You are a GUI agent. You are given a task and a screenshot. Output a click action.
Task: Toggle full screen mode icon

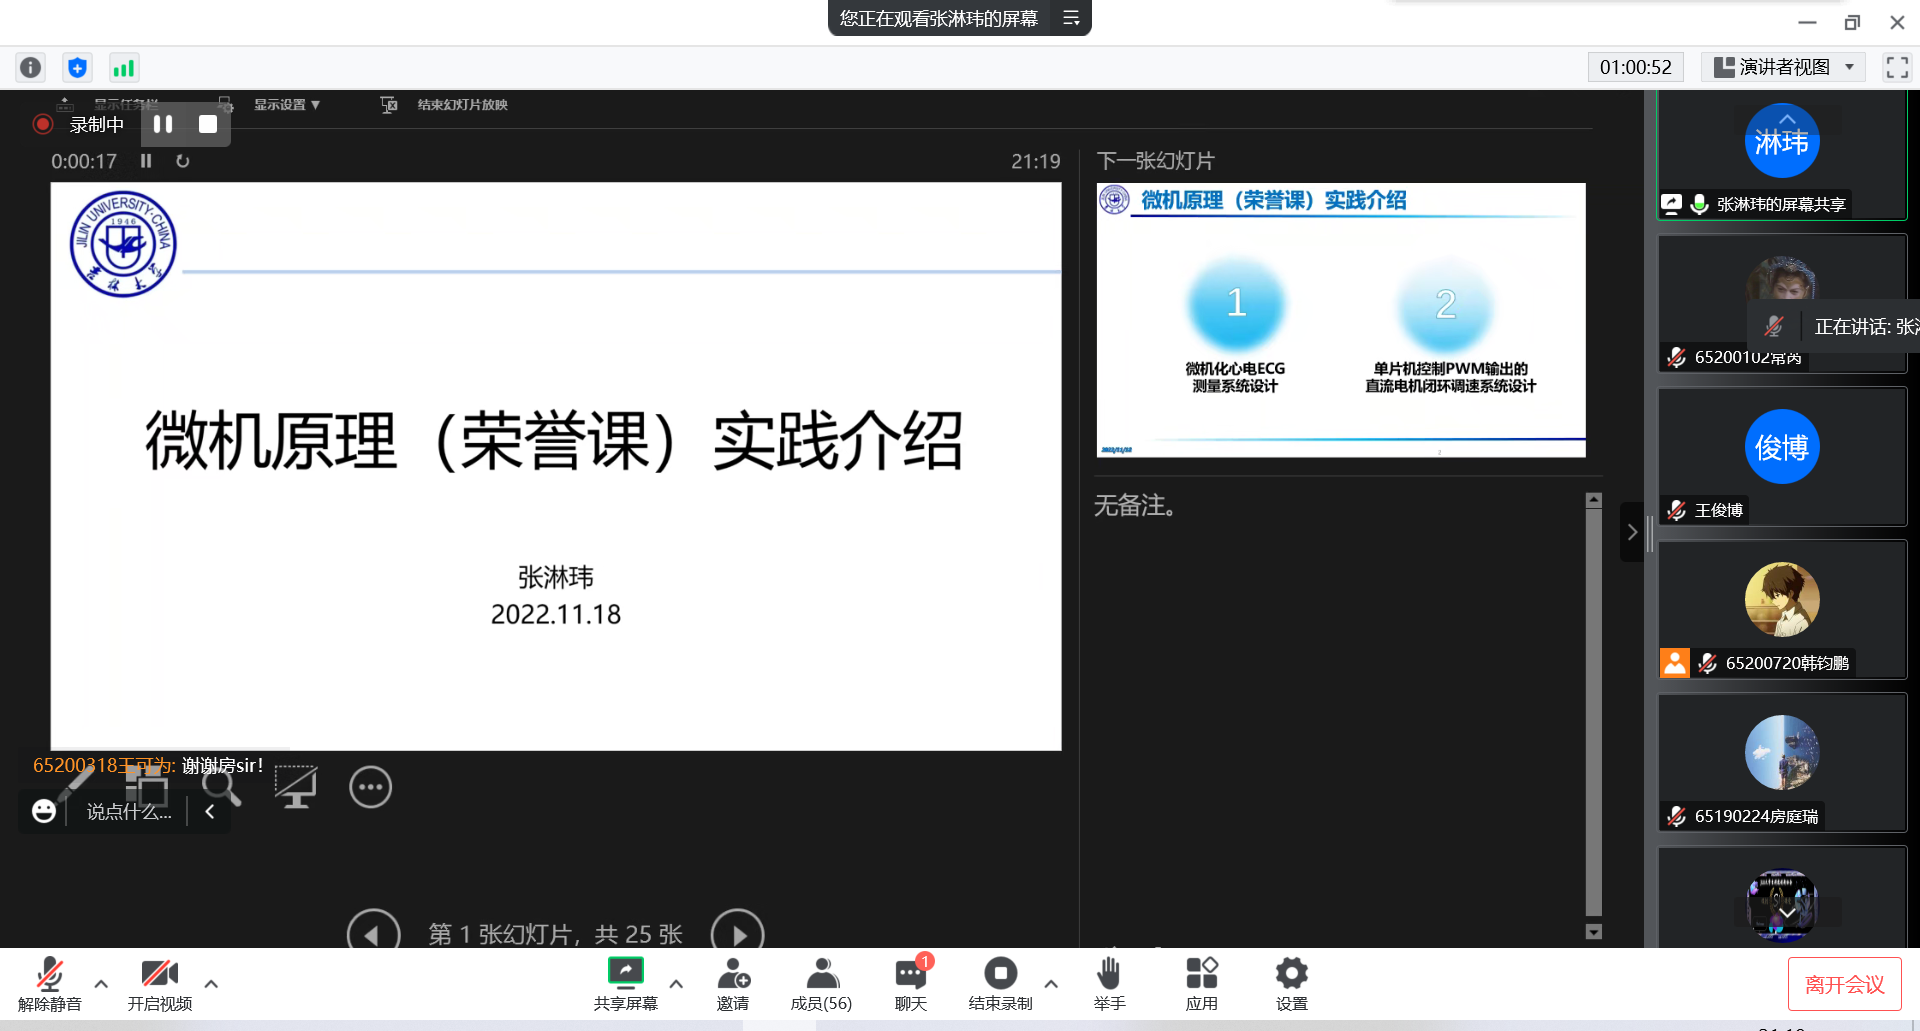1897,67
